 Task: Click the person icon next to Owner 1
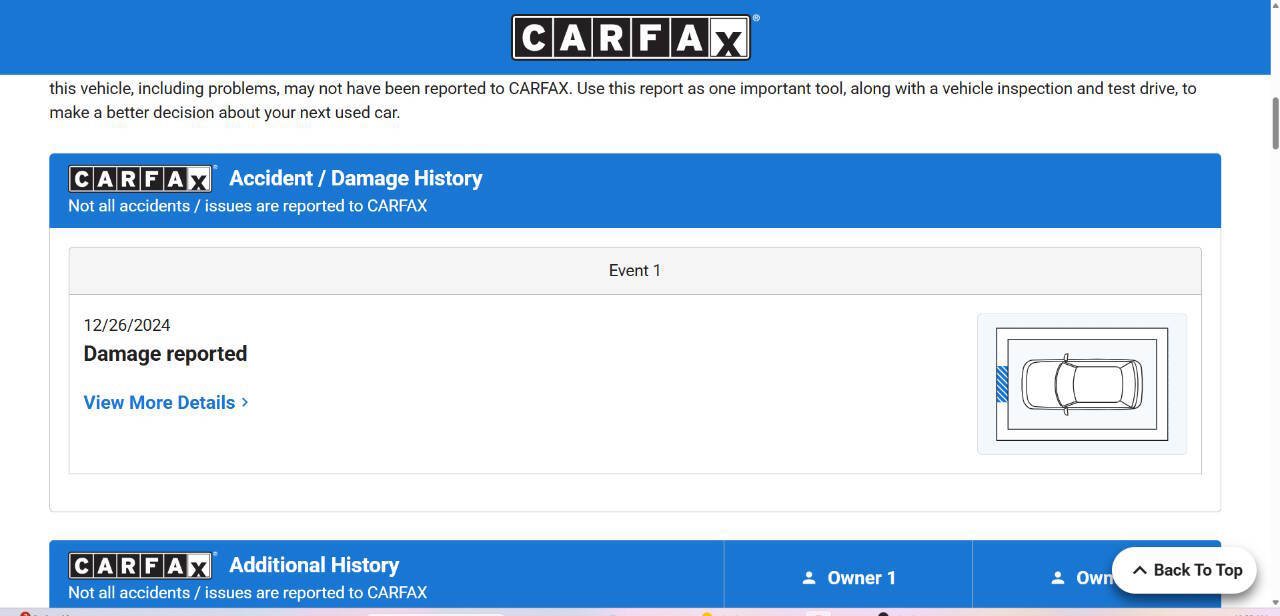coord(809,578)
